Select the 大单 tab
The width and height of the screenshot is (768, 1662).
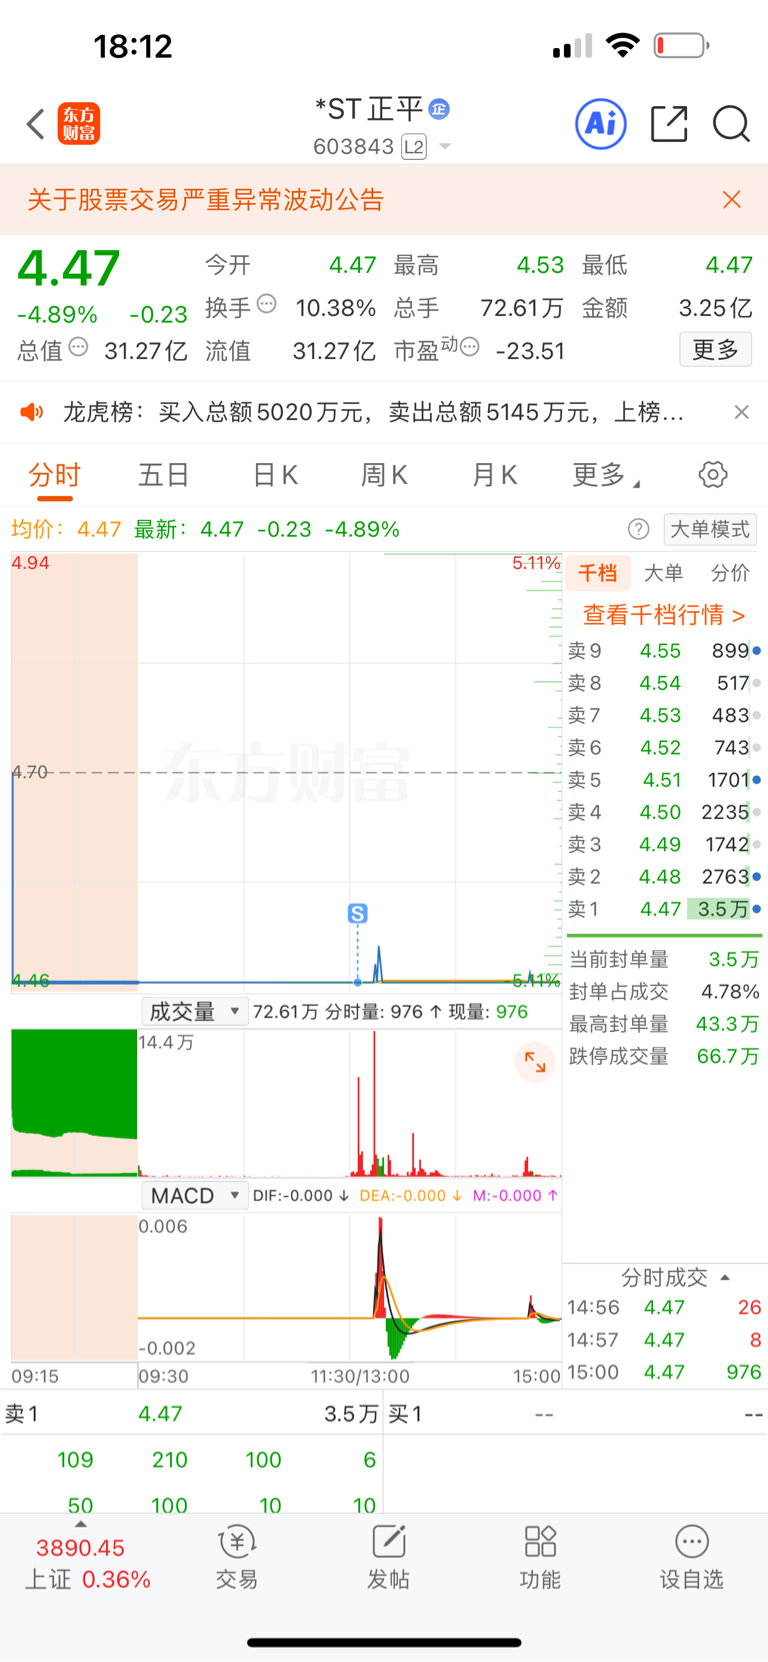pos(663,573)
